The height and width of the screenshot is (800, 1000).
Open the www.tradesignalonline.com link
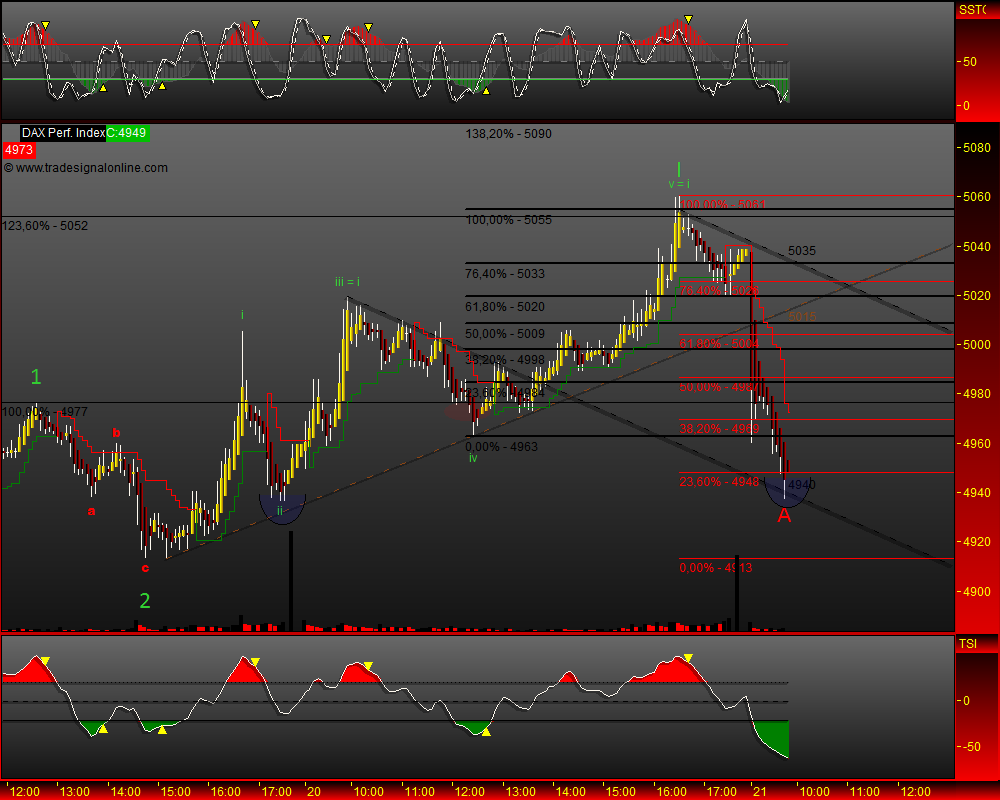coord(86,168)
